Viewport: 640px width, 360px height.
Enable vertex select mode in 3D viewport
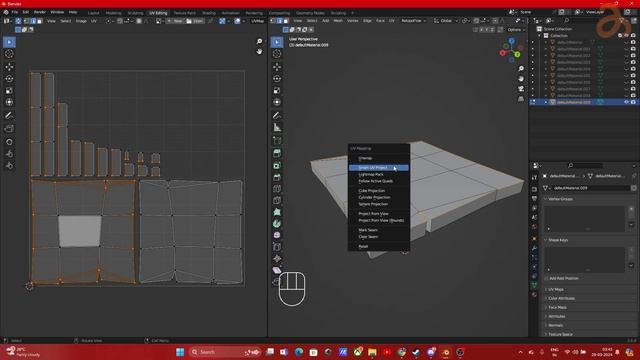[x=273, y=21]
